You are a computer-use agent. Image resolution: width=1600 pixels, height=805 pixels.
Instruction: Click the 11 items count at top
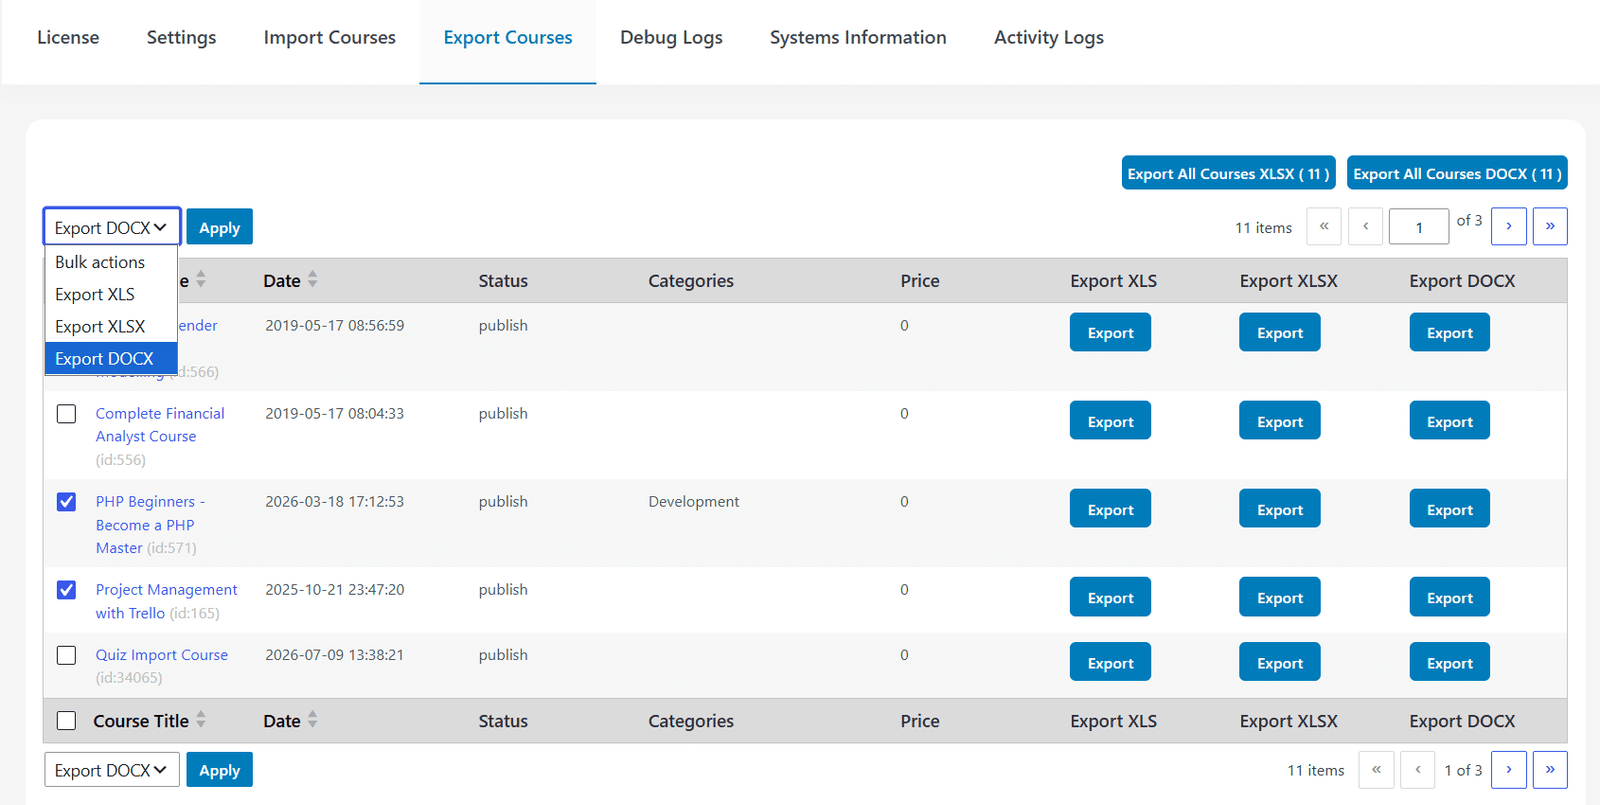coord(1263,228)
